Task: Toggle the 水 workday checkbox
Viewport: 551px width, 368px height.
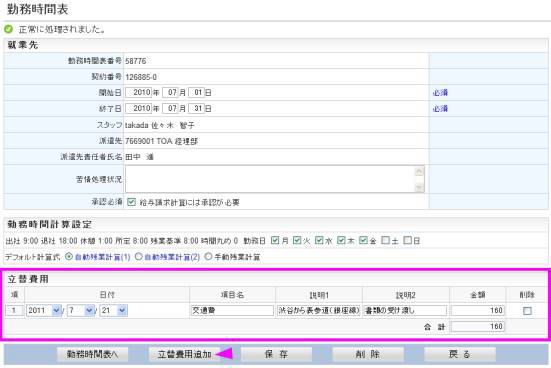Action: 319,240
